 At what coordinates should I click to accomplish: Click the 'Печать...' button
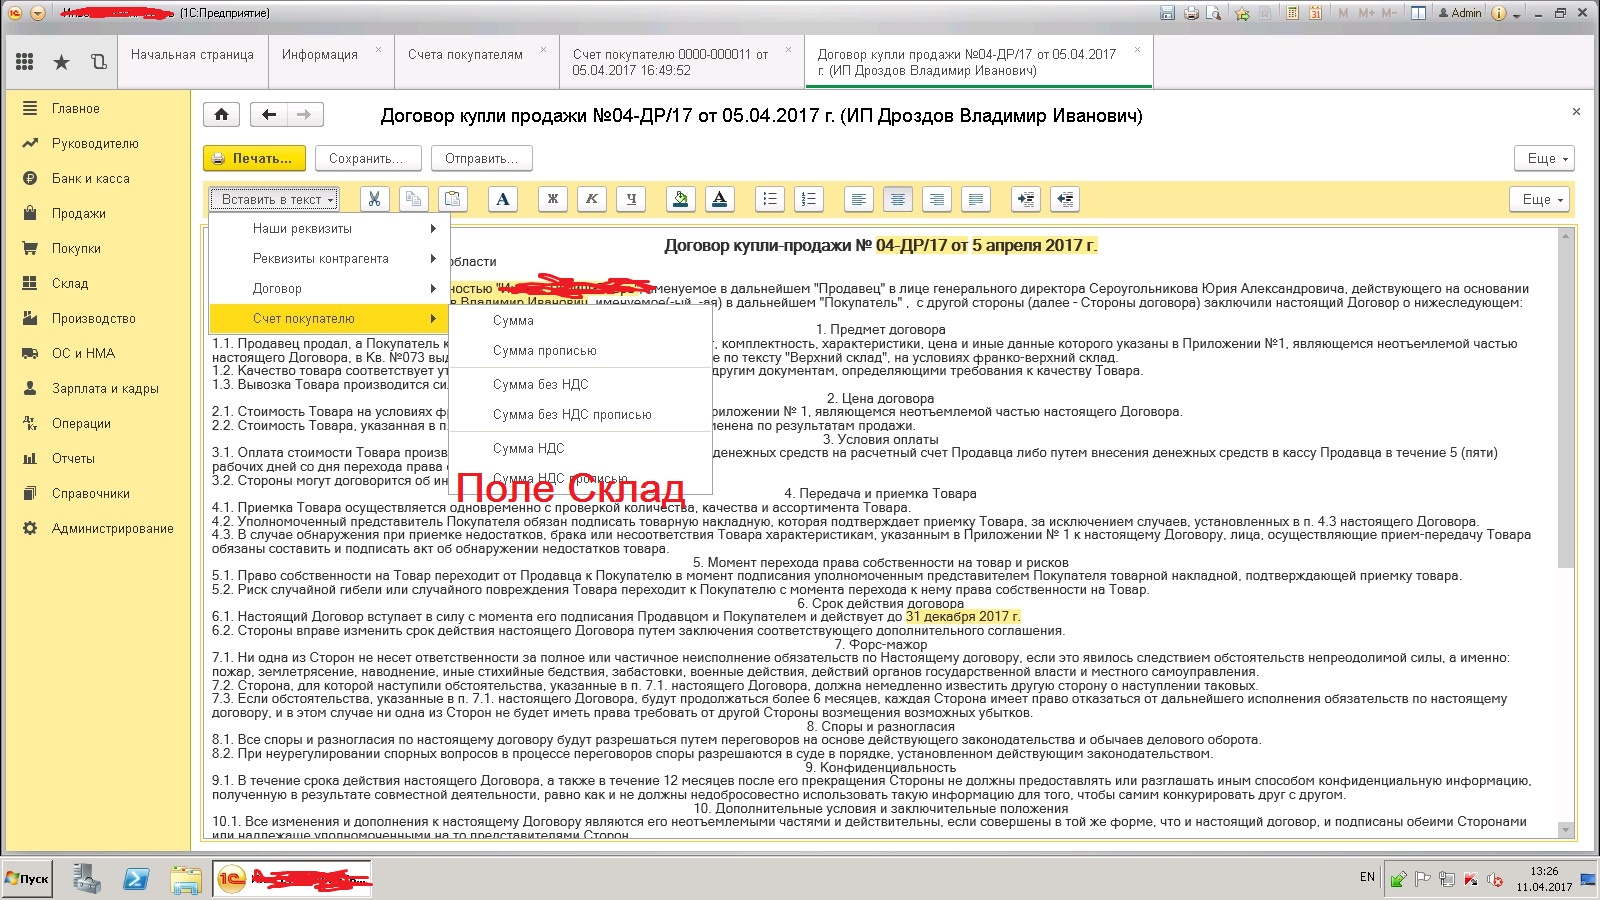click(x=254, y=158)
